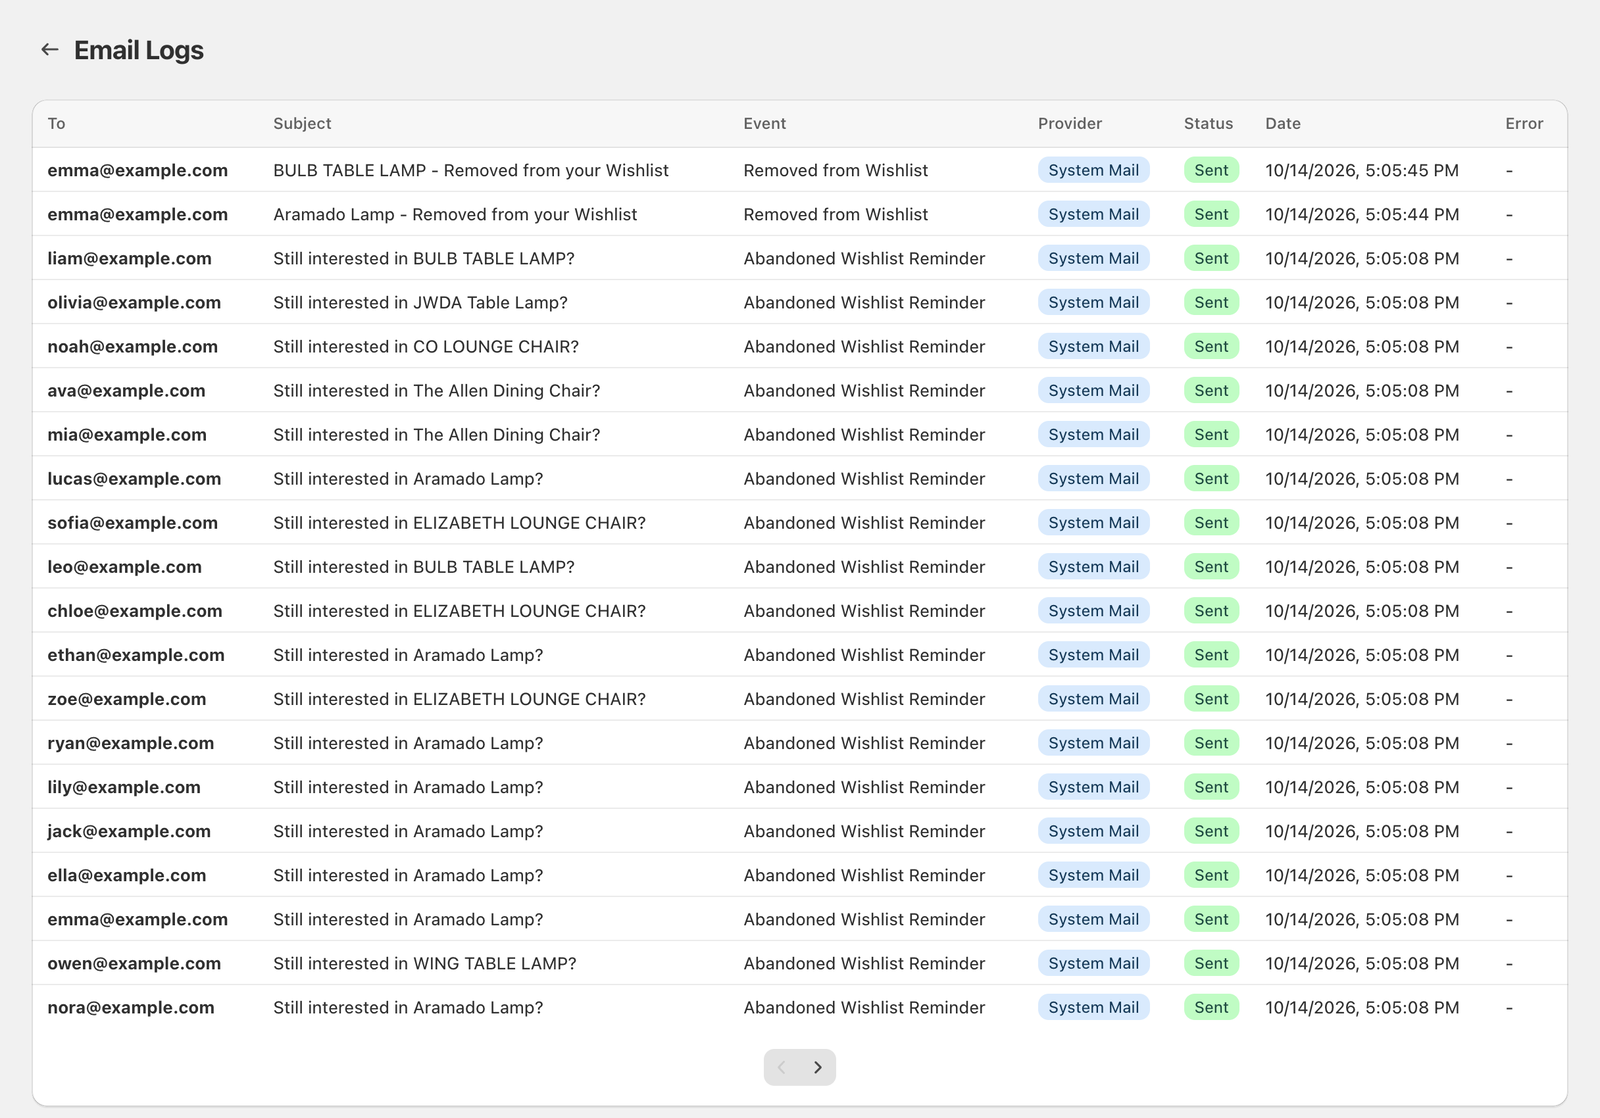Screen dimensions: 1600x1118
Task: Click subject 'BULB TABLE LAMP - Removed from your Wishlist'
Action: click(471, 170)
